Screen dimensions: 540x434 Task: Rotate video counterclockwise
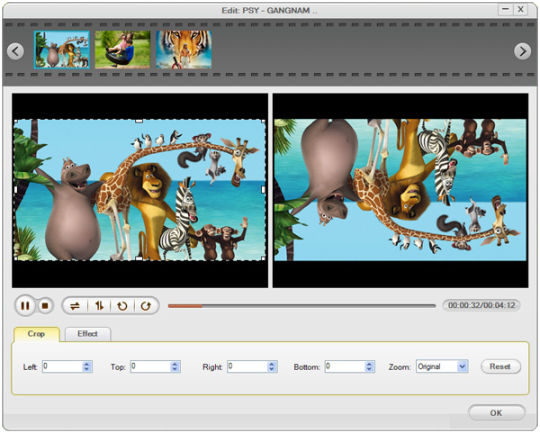tap(122, 306)
